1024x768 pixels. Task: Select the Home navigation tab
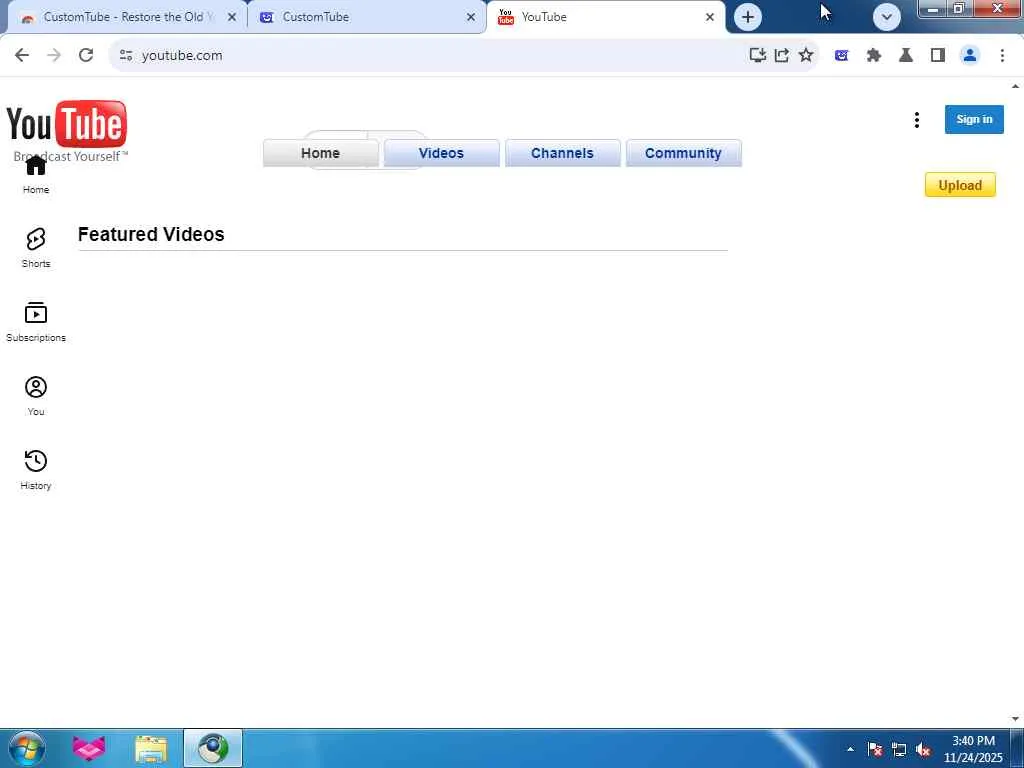(x=321, y=153)
